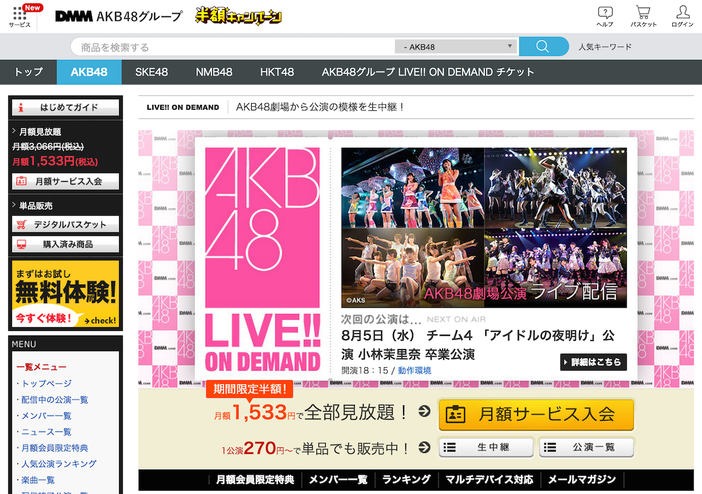Click the red info icon on はじめてガイド
This screenshot has height=494, width=702.
(21, 107)
